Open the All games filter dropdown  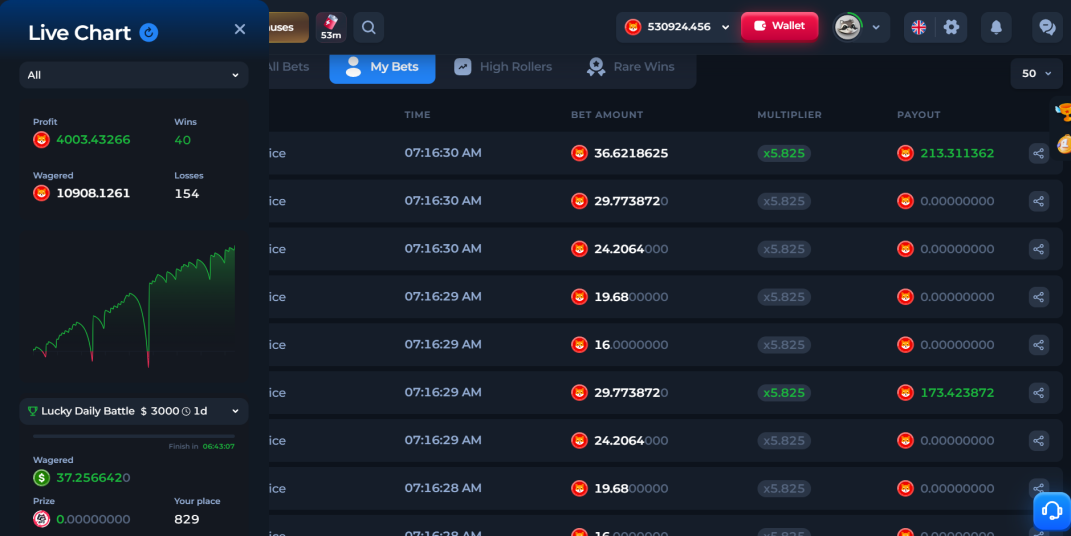click(x=134, y=75)
